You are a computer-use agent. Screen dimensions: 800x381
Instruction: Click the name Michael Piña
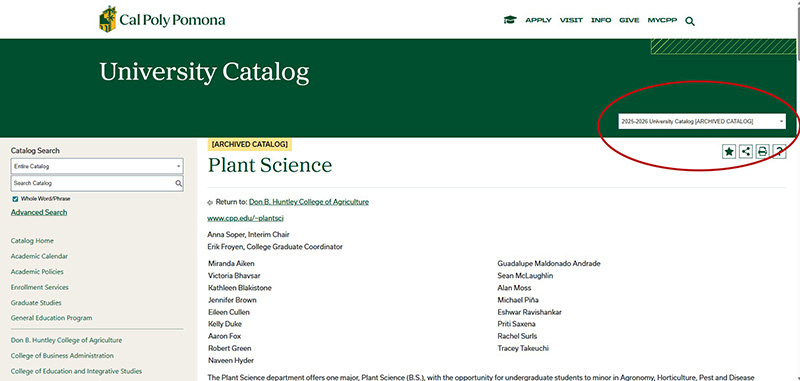[518, 300]
